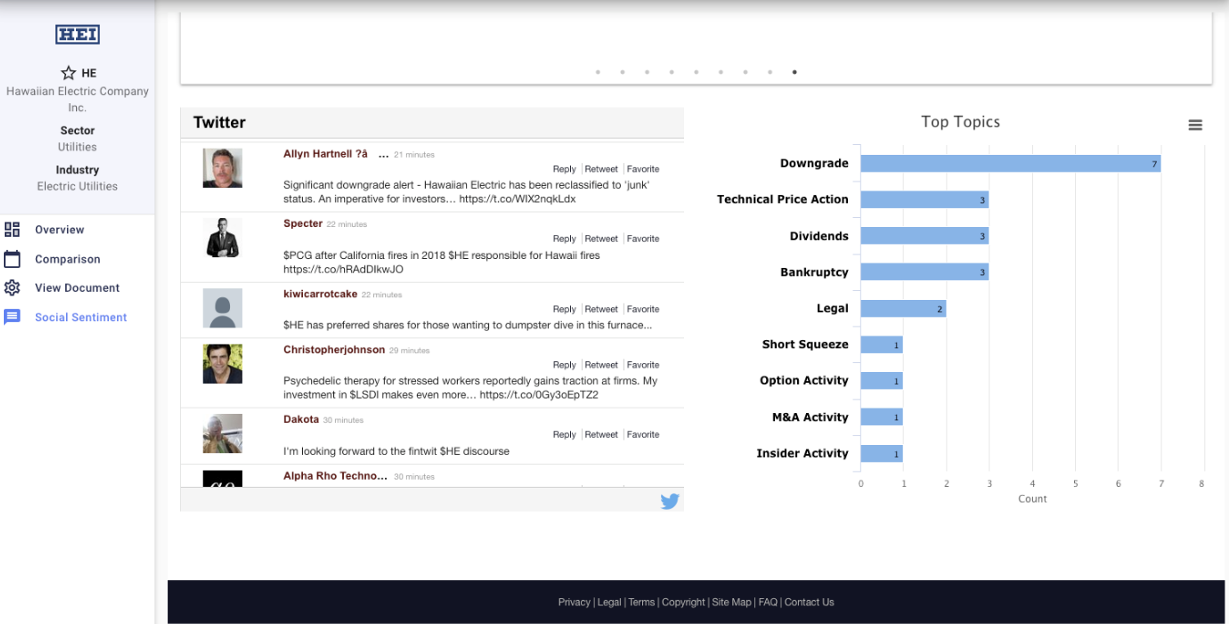Click the Twitter bird icon
The width and height of the screenshot is (1230, 624).
(x=669, y=501)
